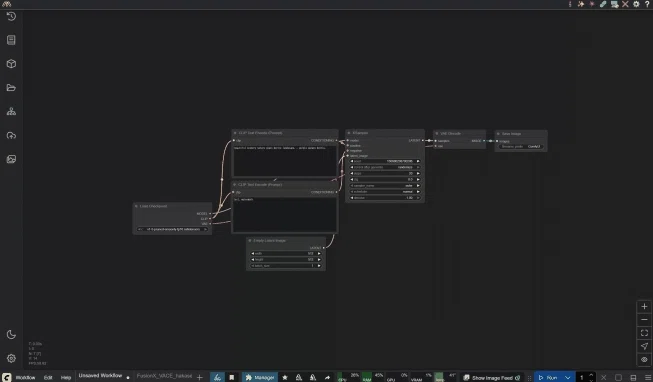Decrease the cfg value in KSampler

tap(352, 180)
